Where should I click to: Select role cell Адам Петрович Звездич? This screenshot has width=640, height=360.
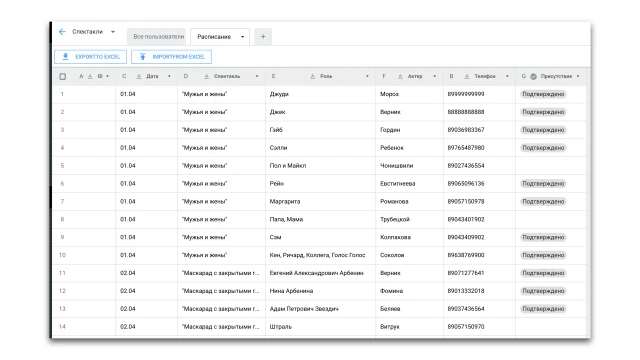pos(320,309)
